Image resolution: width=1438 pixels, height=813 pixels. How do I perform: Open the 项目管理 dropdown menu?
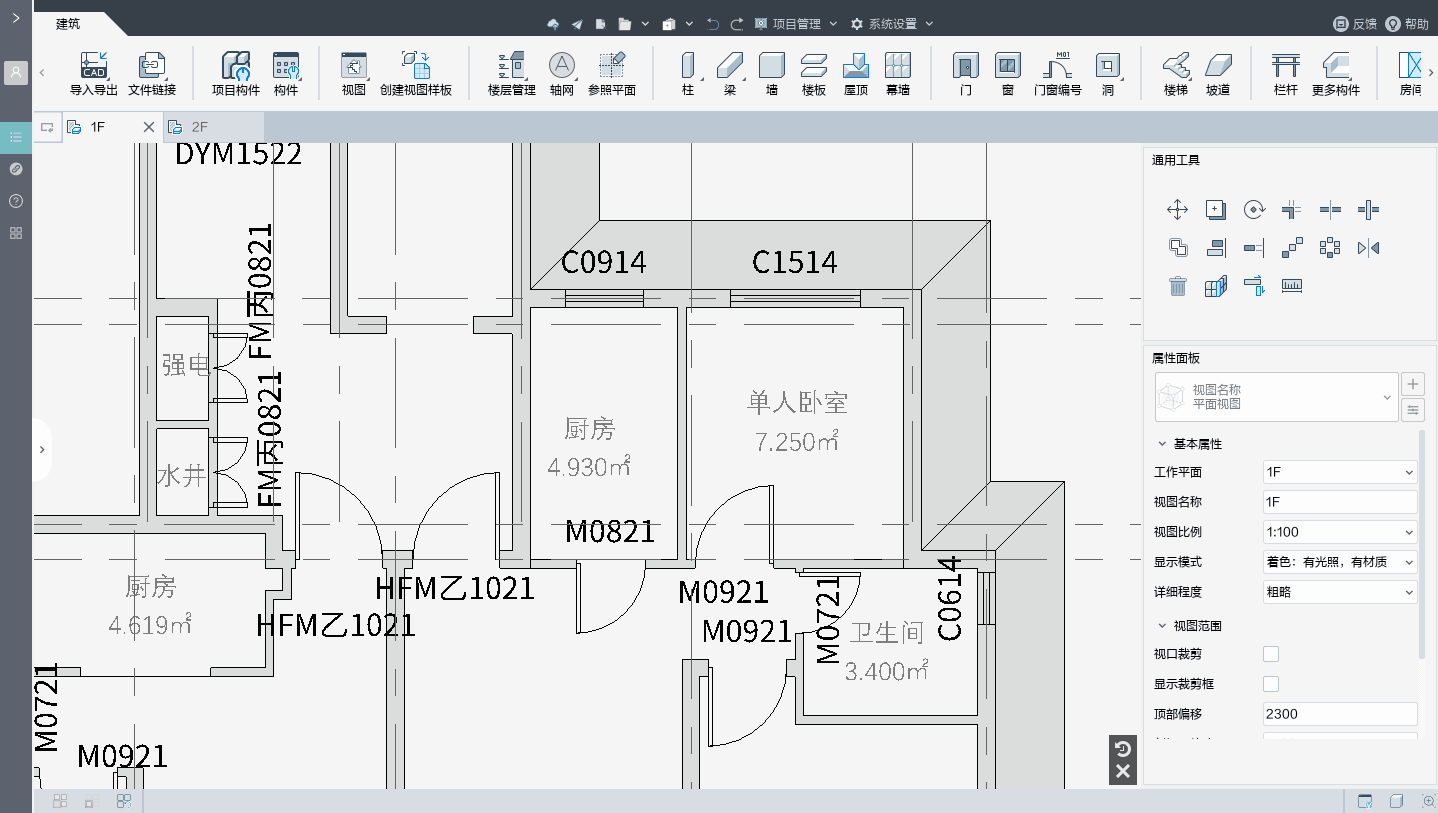coord(796,24)
